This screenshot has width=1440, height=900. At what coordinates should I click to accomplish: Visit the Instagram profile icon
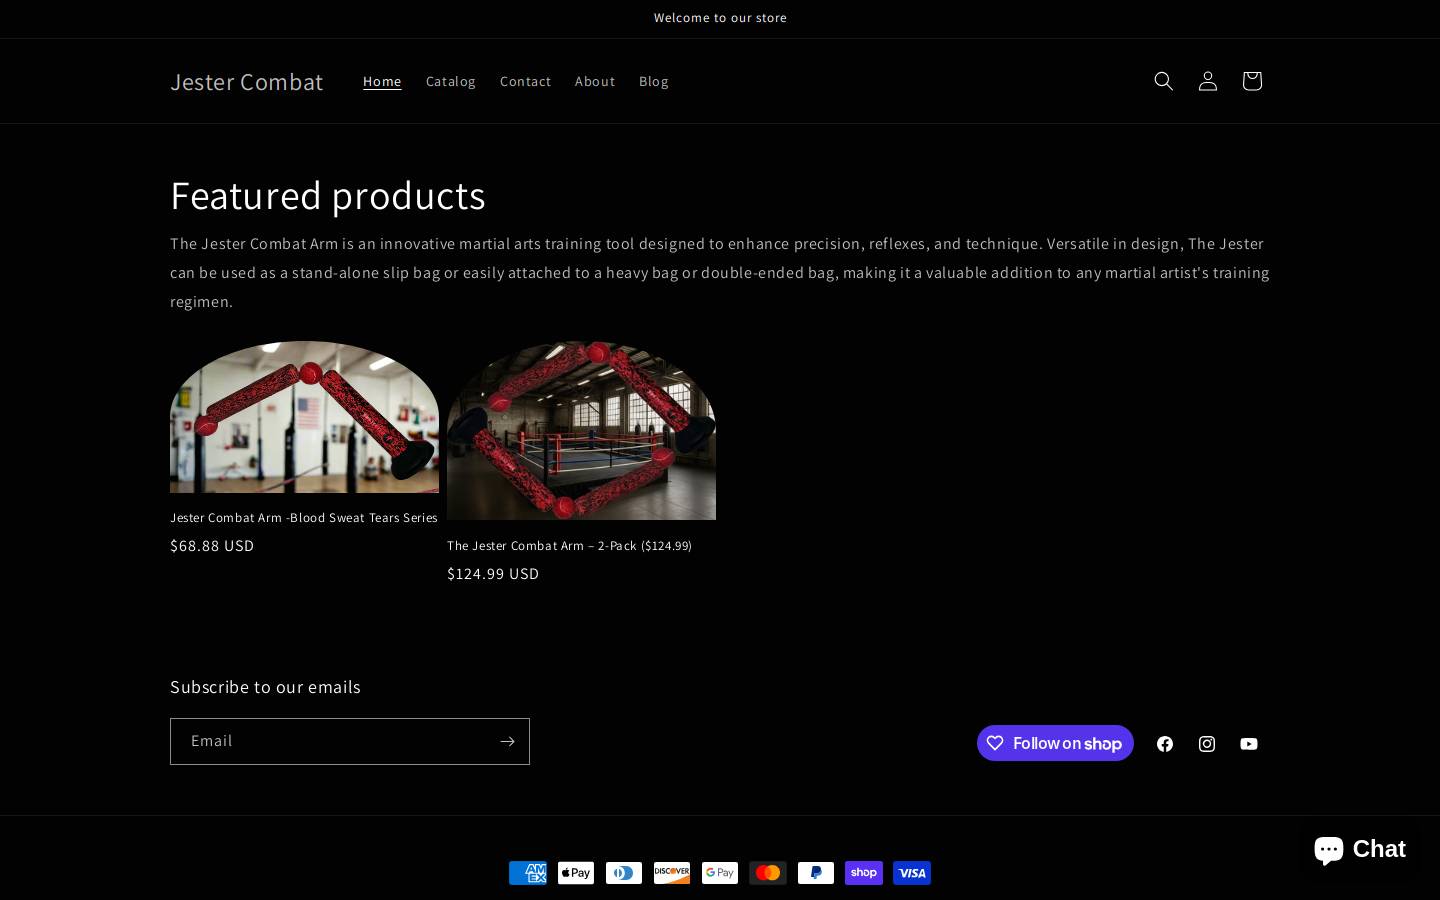1207,743
